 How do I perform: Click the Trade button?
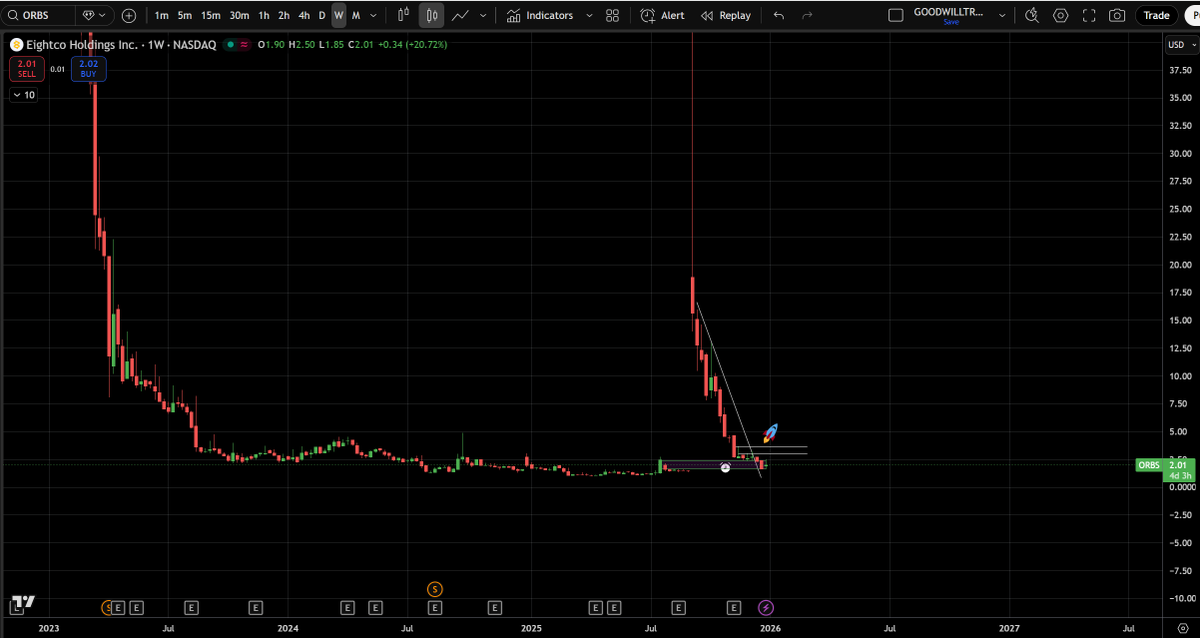pos(1157,15)
